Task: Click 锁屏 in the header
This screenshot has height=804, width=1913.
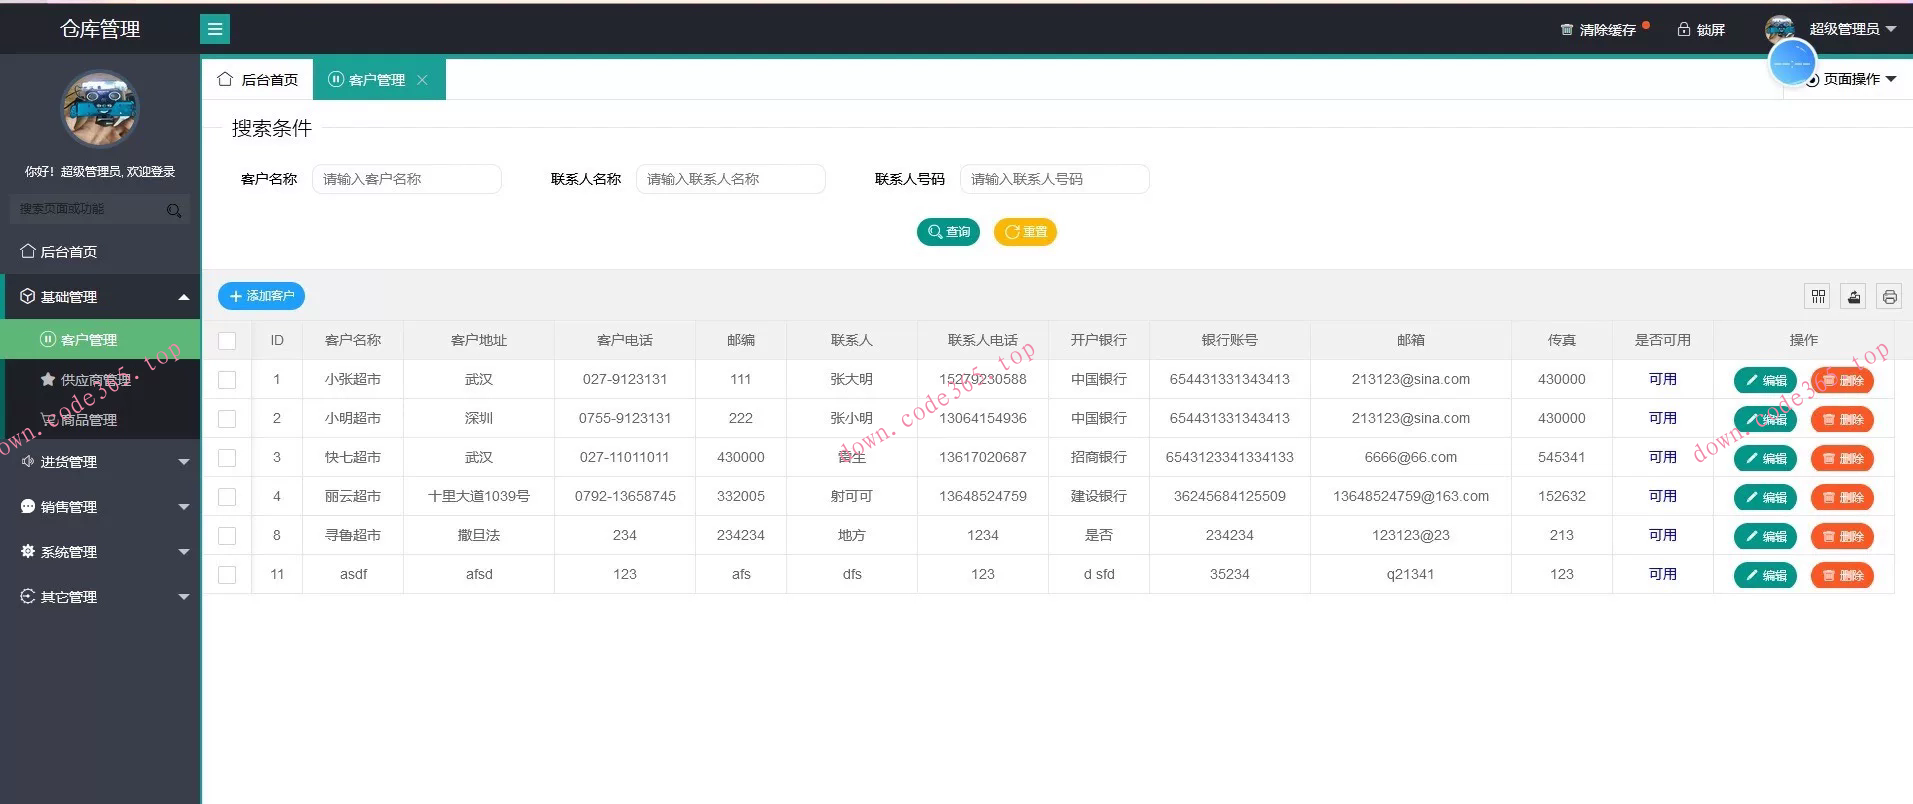Action: (1710, 30)
